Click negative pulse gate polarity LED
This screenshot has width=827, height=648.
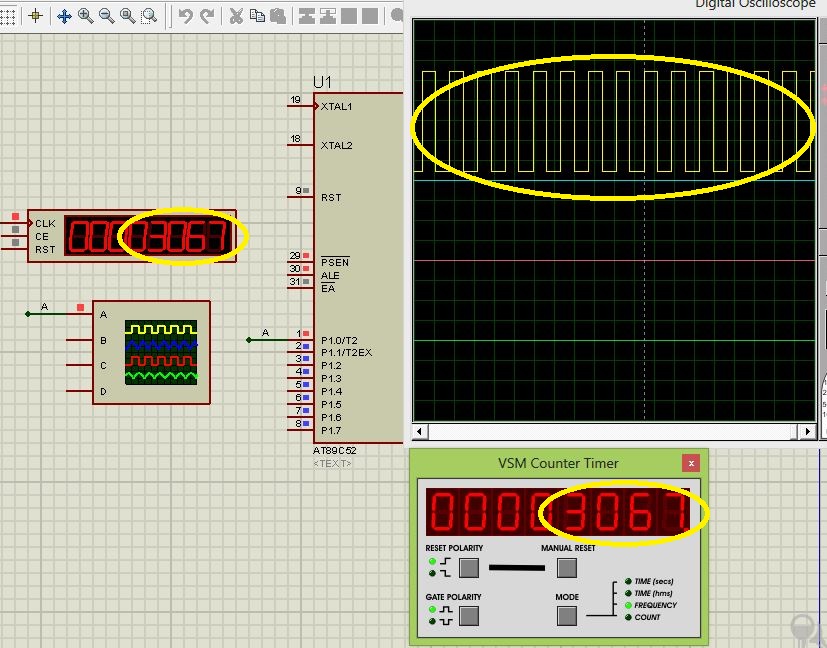pos(432,622)
